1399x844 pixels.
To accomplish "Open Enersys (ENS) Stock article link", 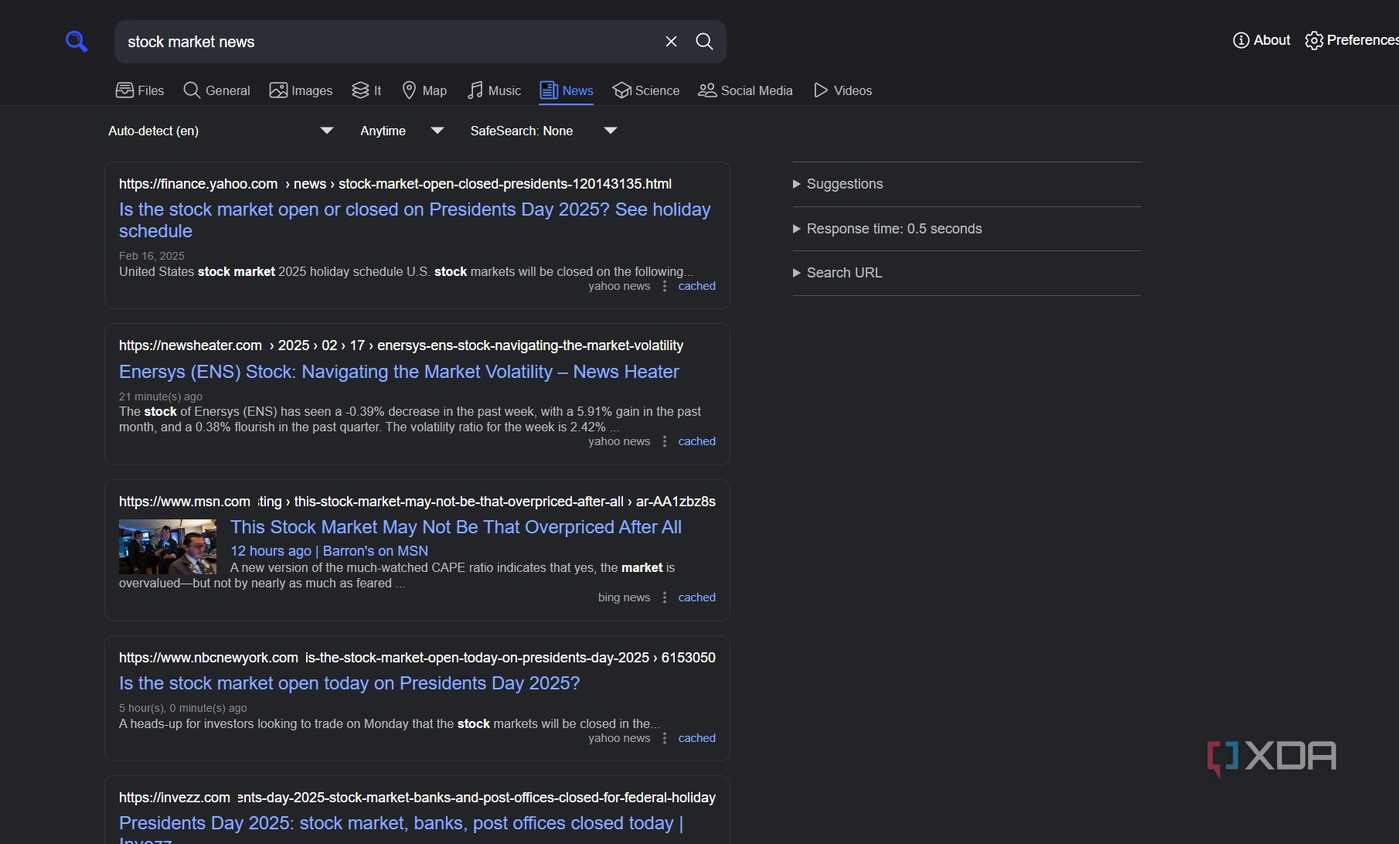I will coord(399,371).
